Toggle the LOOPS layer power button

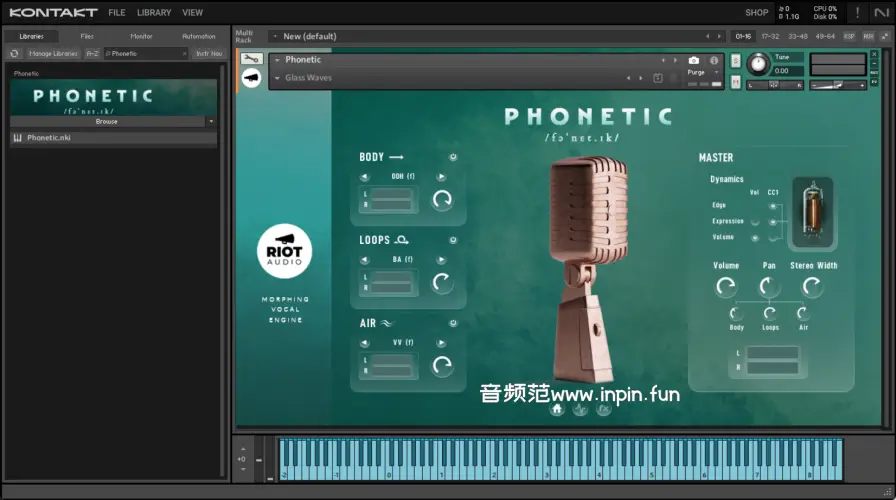tap(453, 240)
